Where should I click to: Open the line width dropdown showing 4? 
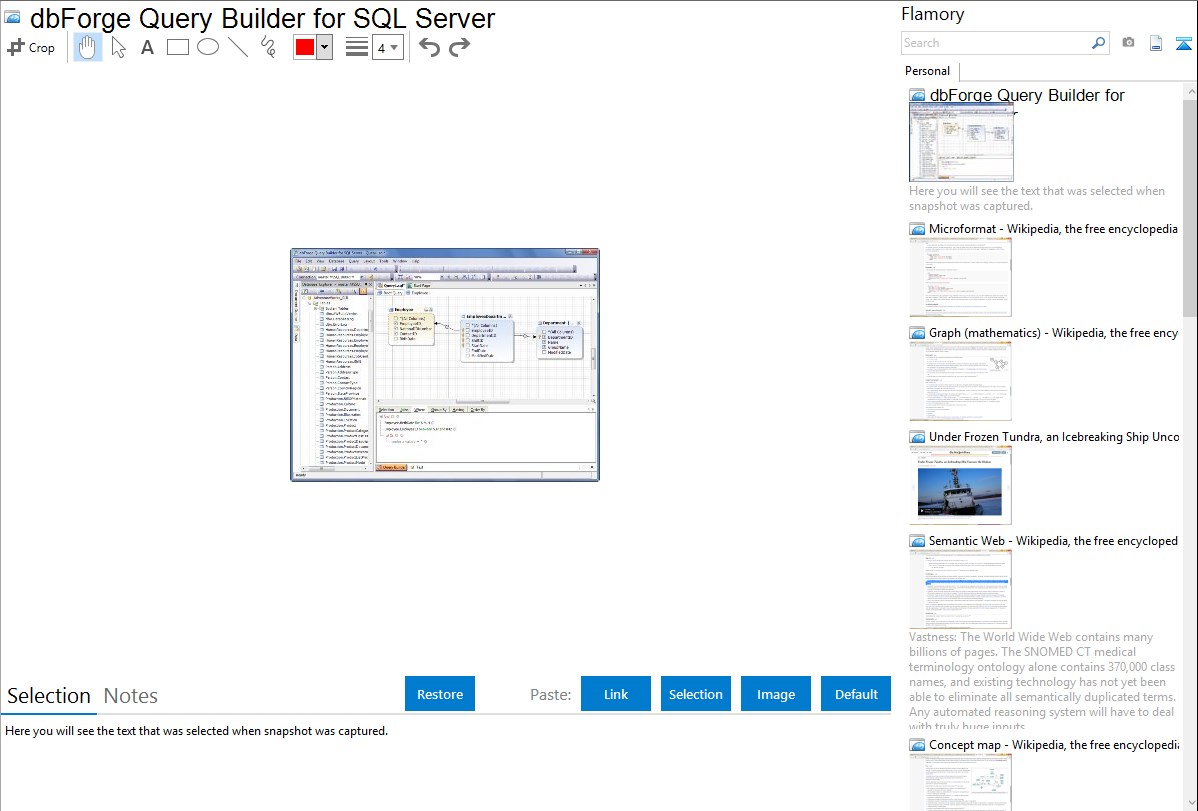point(388,47)
